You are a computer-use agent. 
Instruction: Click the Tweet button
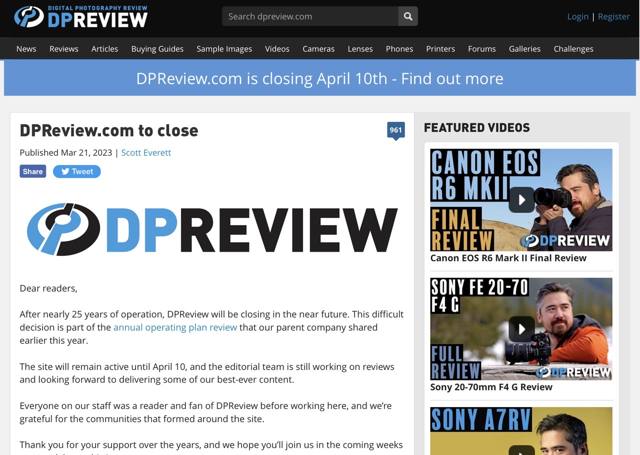coord(76,171)
